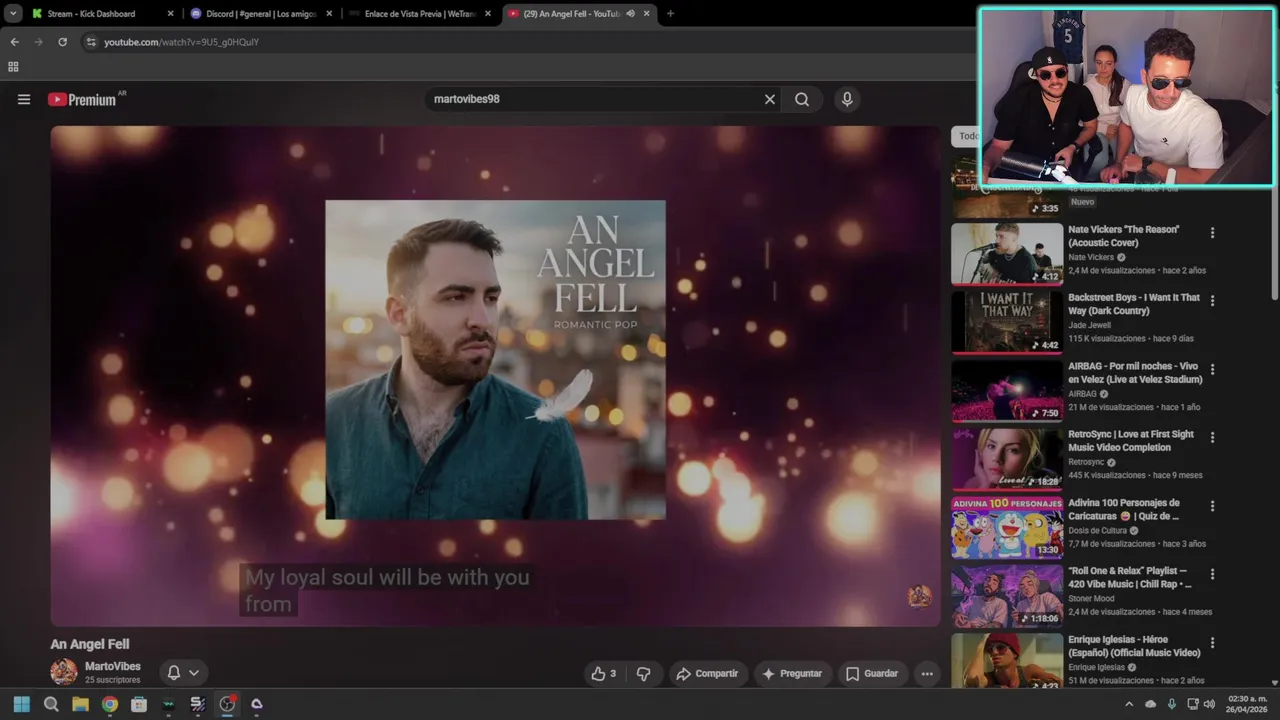
Task: Click in the martovibes98 search field
Action: (593, 99)
